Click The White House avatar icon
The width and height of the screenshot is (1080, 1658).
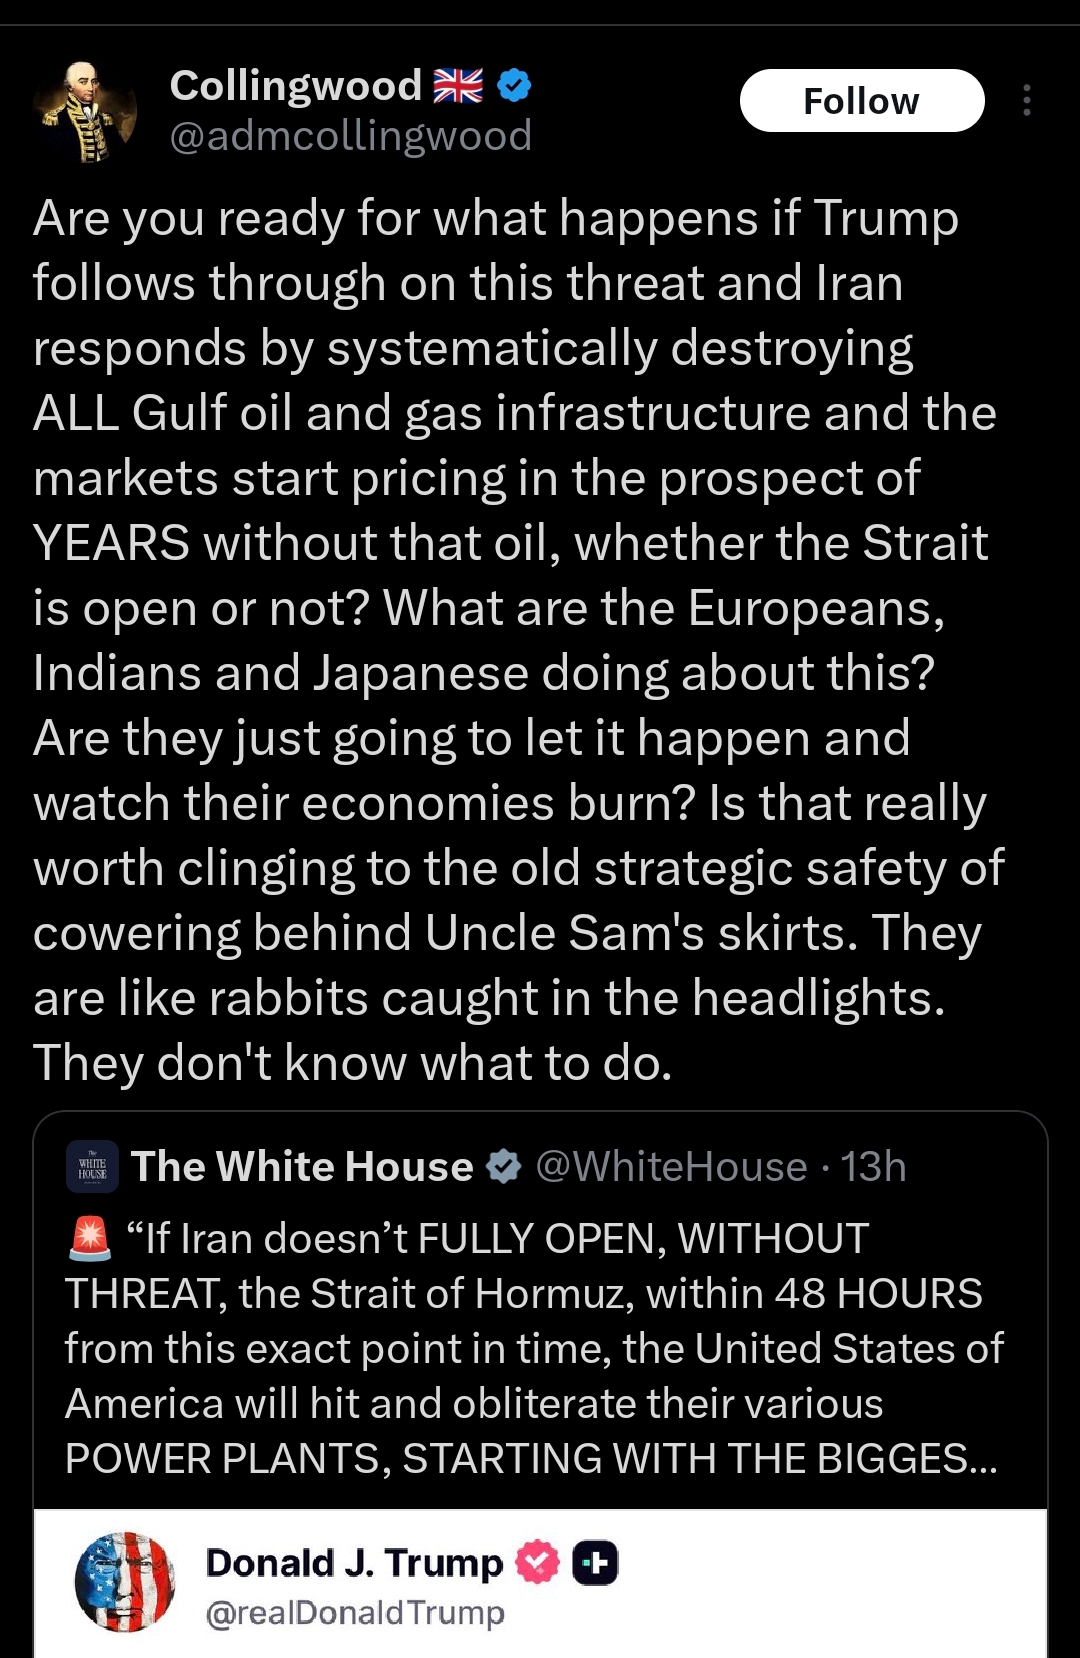click(93, 1167)
